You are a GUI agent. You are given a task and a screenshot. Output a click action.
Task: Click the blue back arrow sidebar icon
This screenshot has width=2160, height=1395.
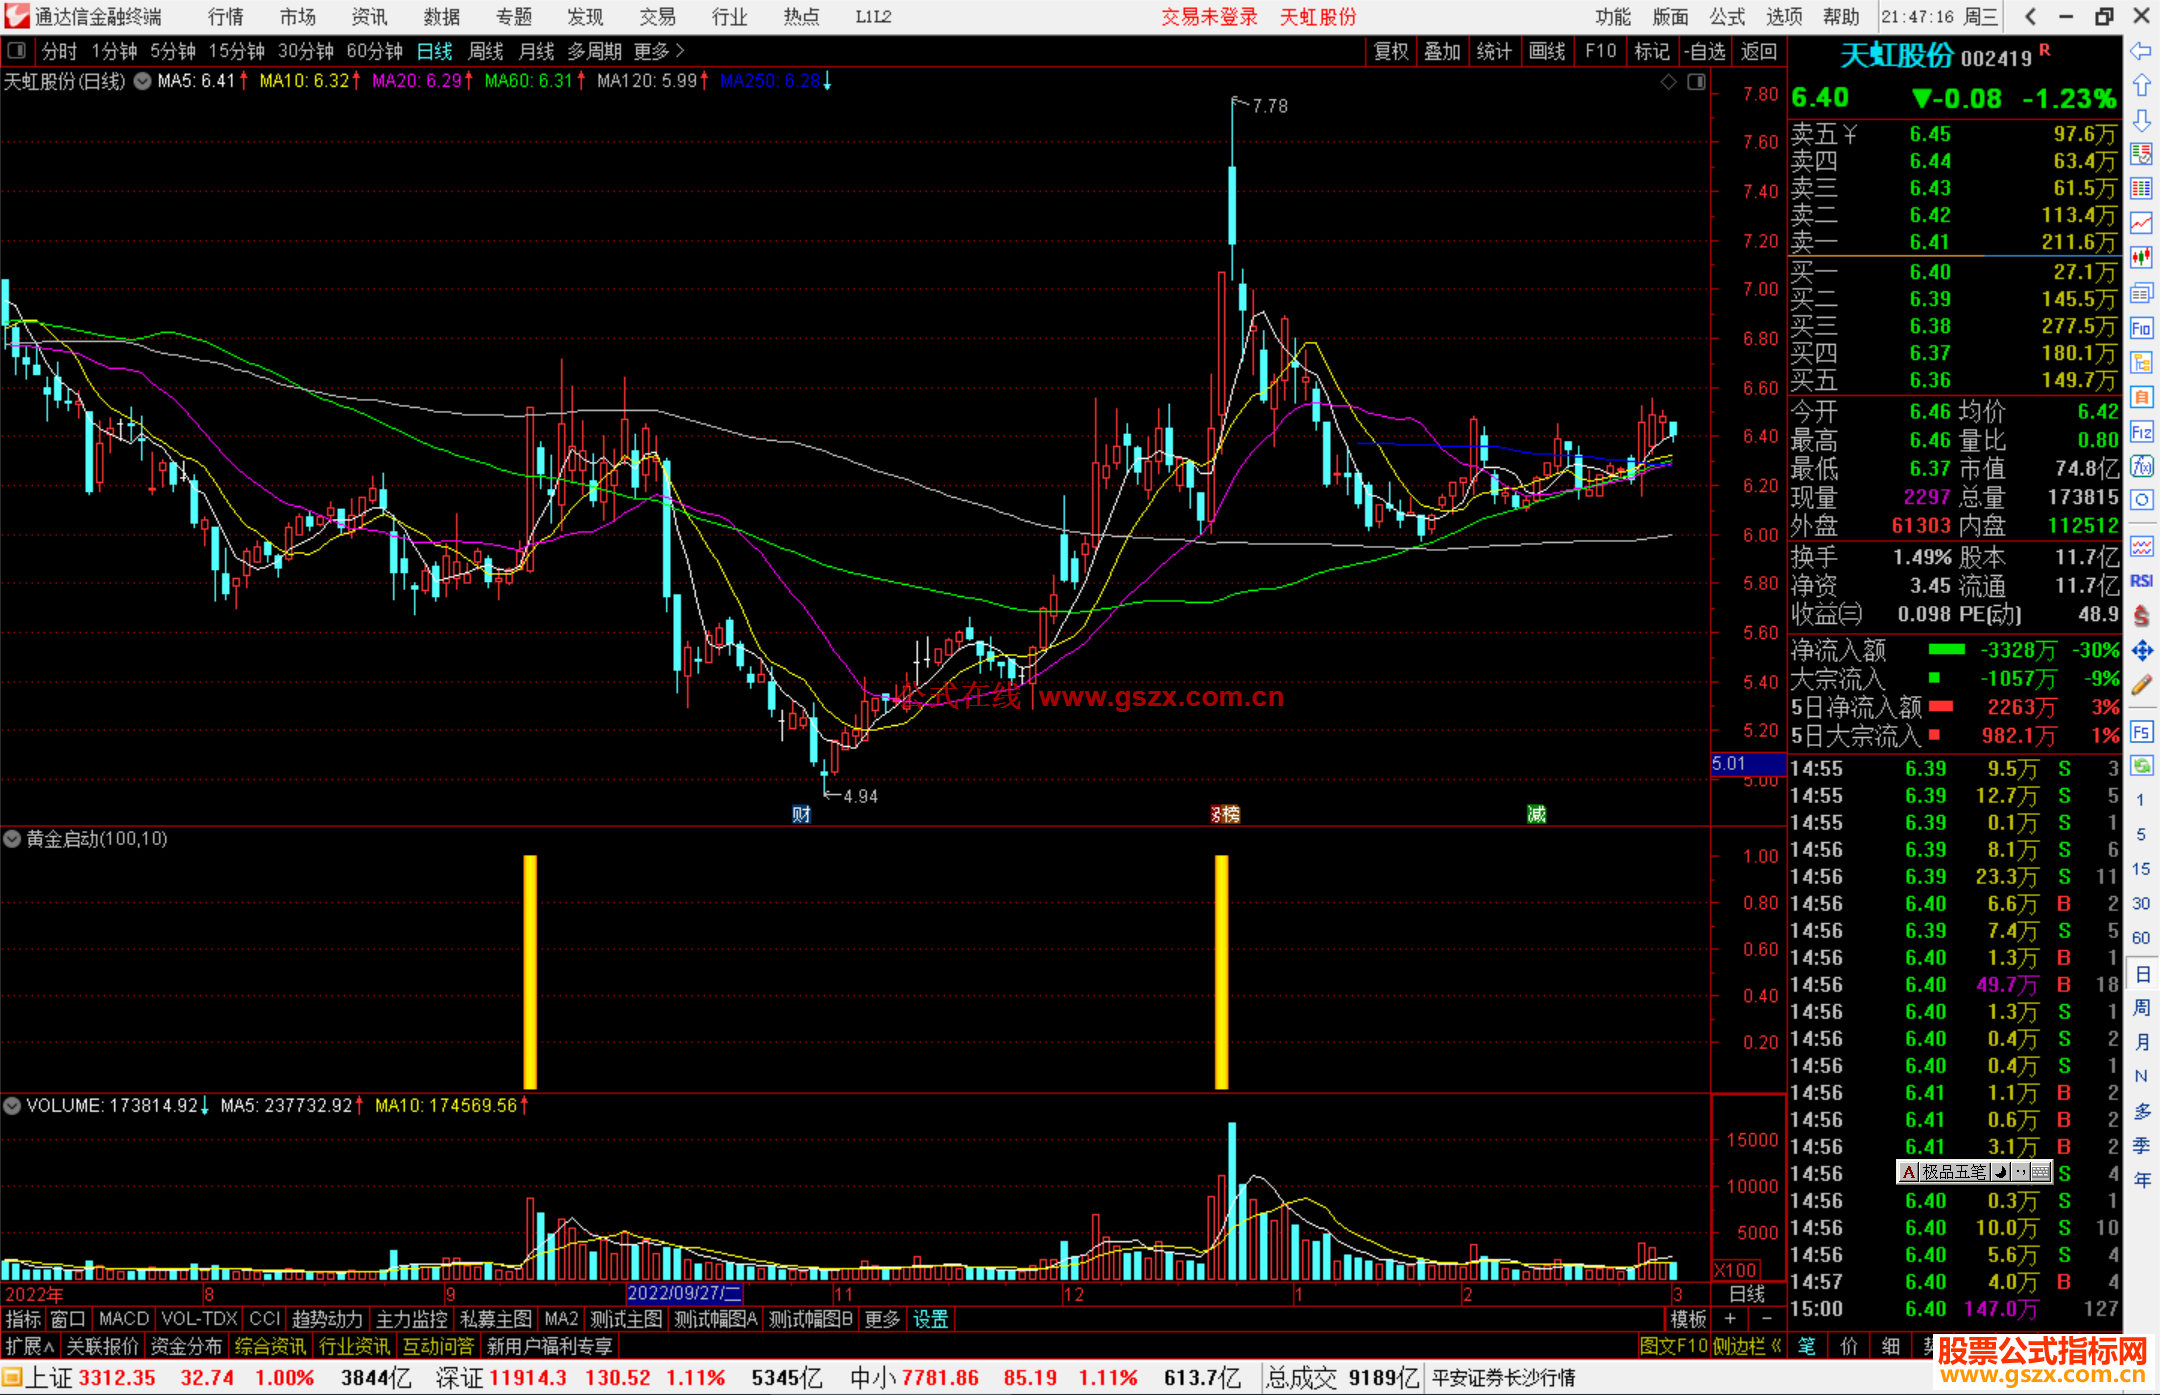pyautogui.click(x=2141, y=51)
